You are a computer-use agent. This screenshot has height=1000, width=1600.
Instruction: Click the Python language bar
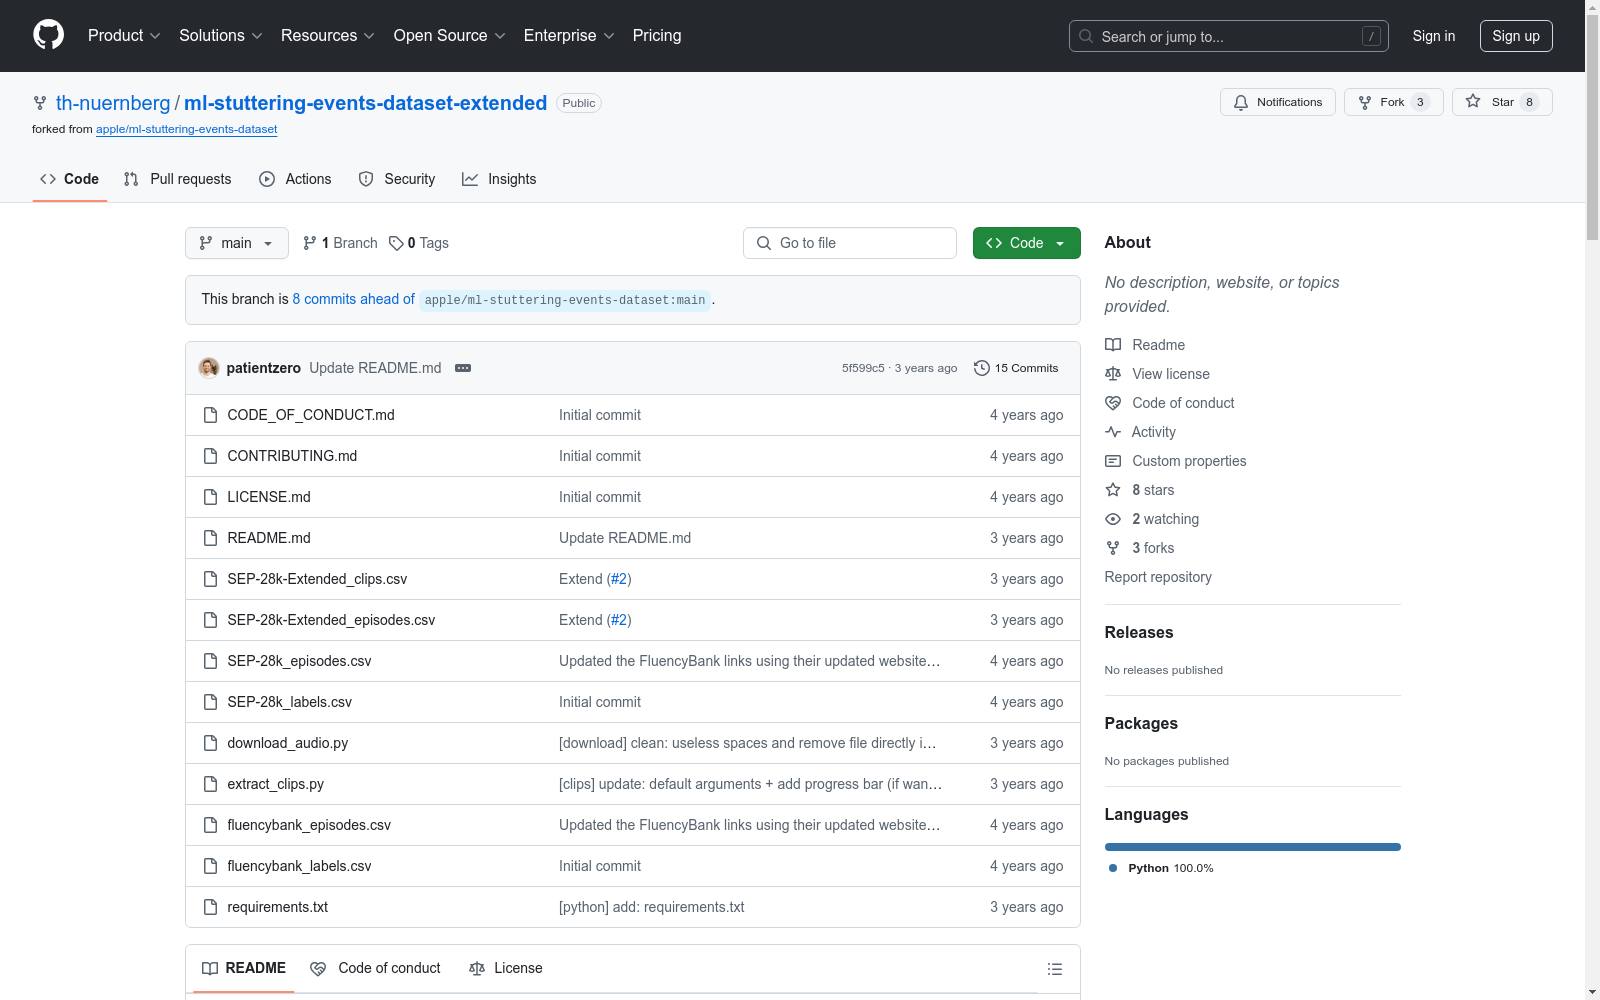1253,847
